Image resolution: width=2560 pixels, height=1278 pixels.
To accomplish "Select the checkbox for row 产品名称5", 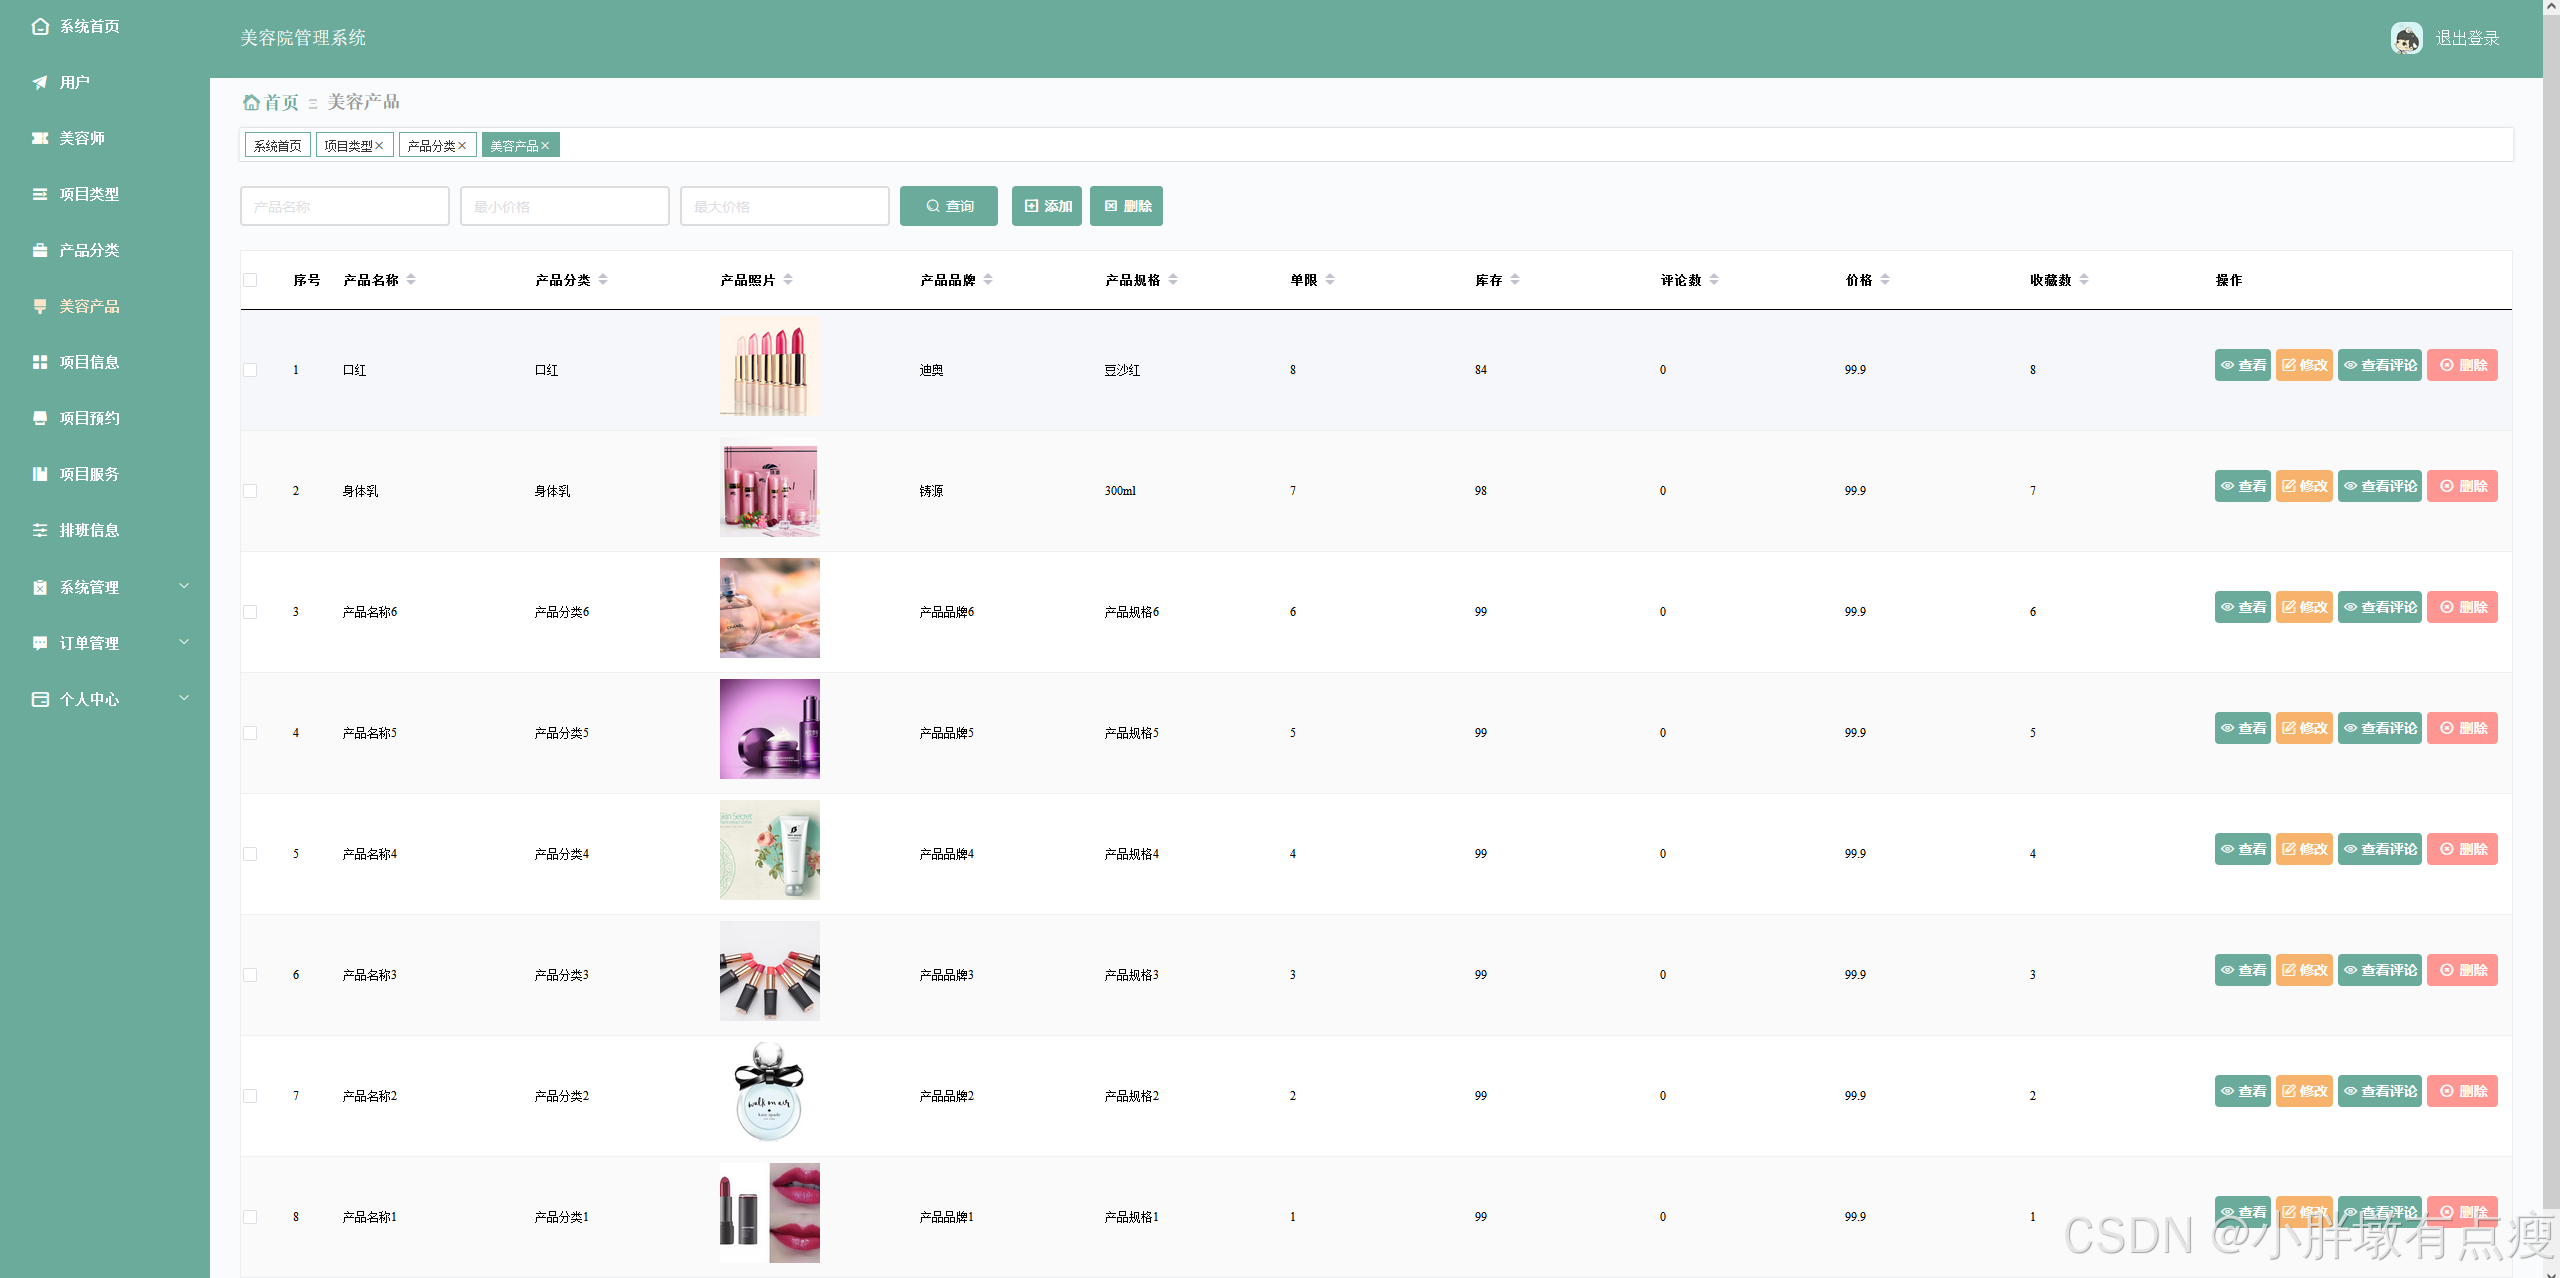I will [250, 733].
